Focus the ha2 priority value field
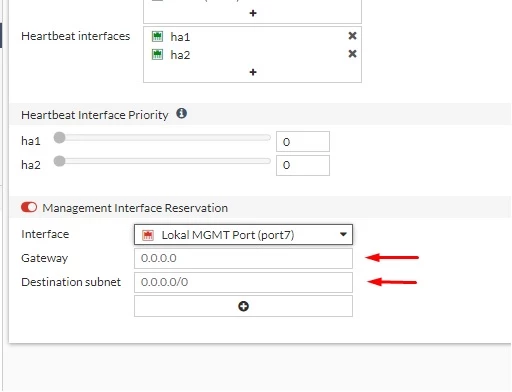Screen dimensions: 512x392 click(303, 165)
